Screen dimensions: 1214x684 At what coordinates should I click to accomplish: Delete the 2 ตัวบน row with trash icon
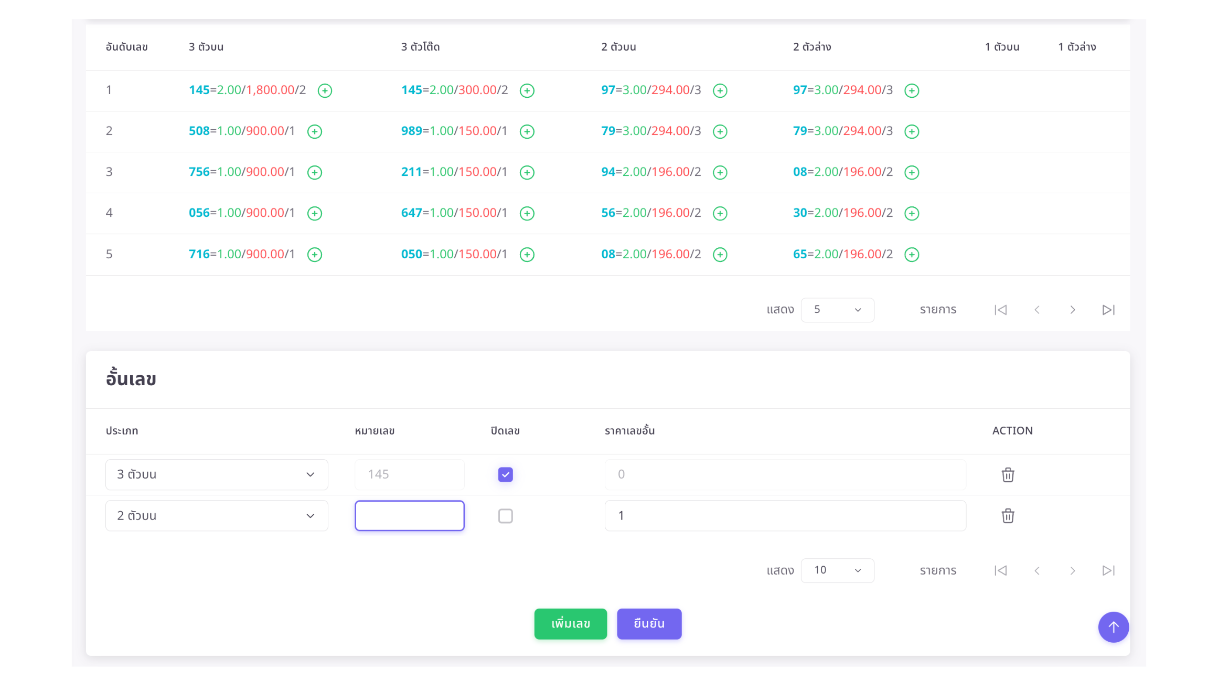1008,516
